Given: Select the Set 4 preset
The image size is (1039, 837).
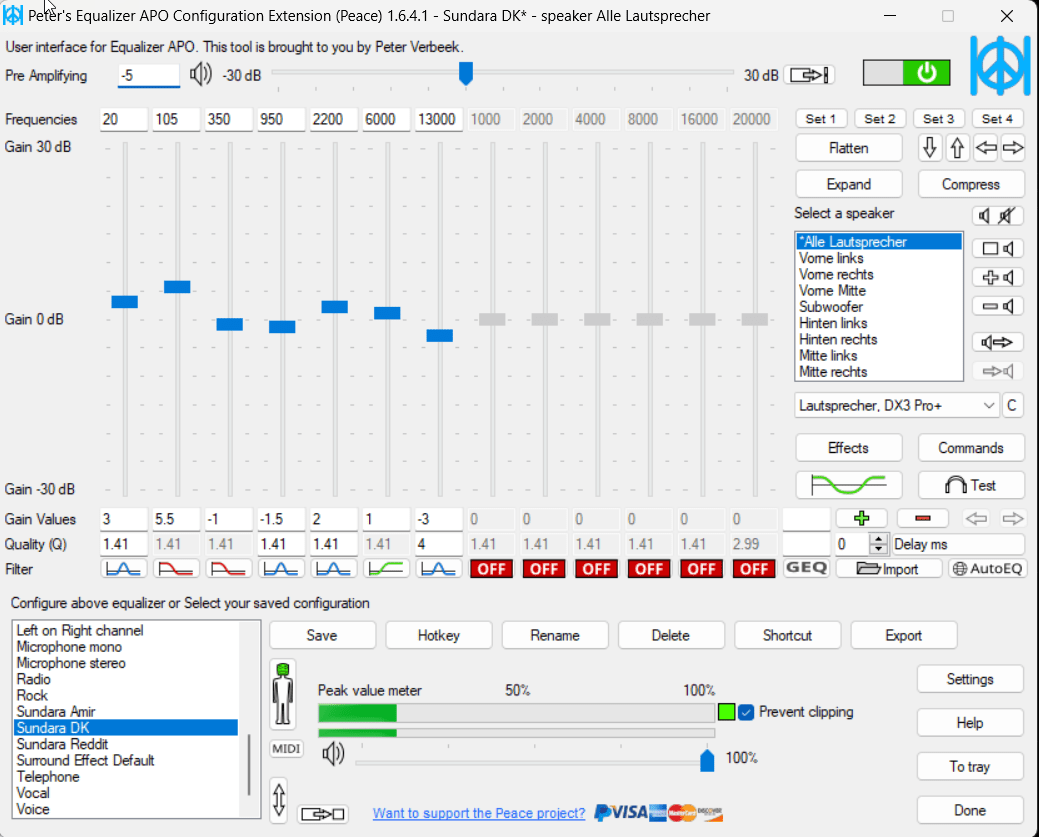Looking at the screenshot, I should (997, 119).
